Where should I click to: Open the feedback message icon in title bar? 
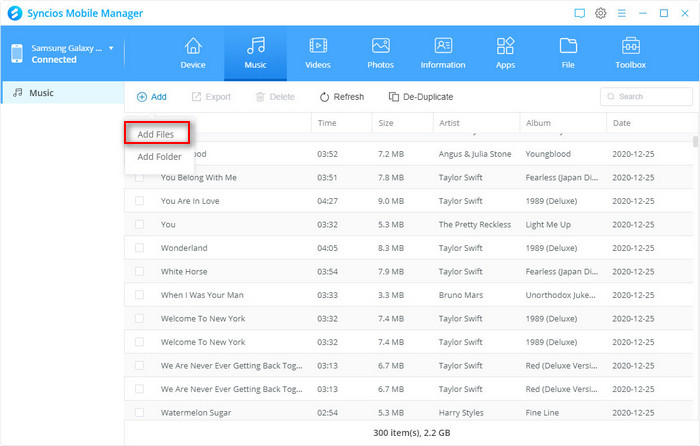pyautogui.click(x=579, y=13)
